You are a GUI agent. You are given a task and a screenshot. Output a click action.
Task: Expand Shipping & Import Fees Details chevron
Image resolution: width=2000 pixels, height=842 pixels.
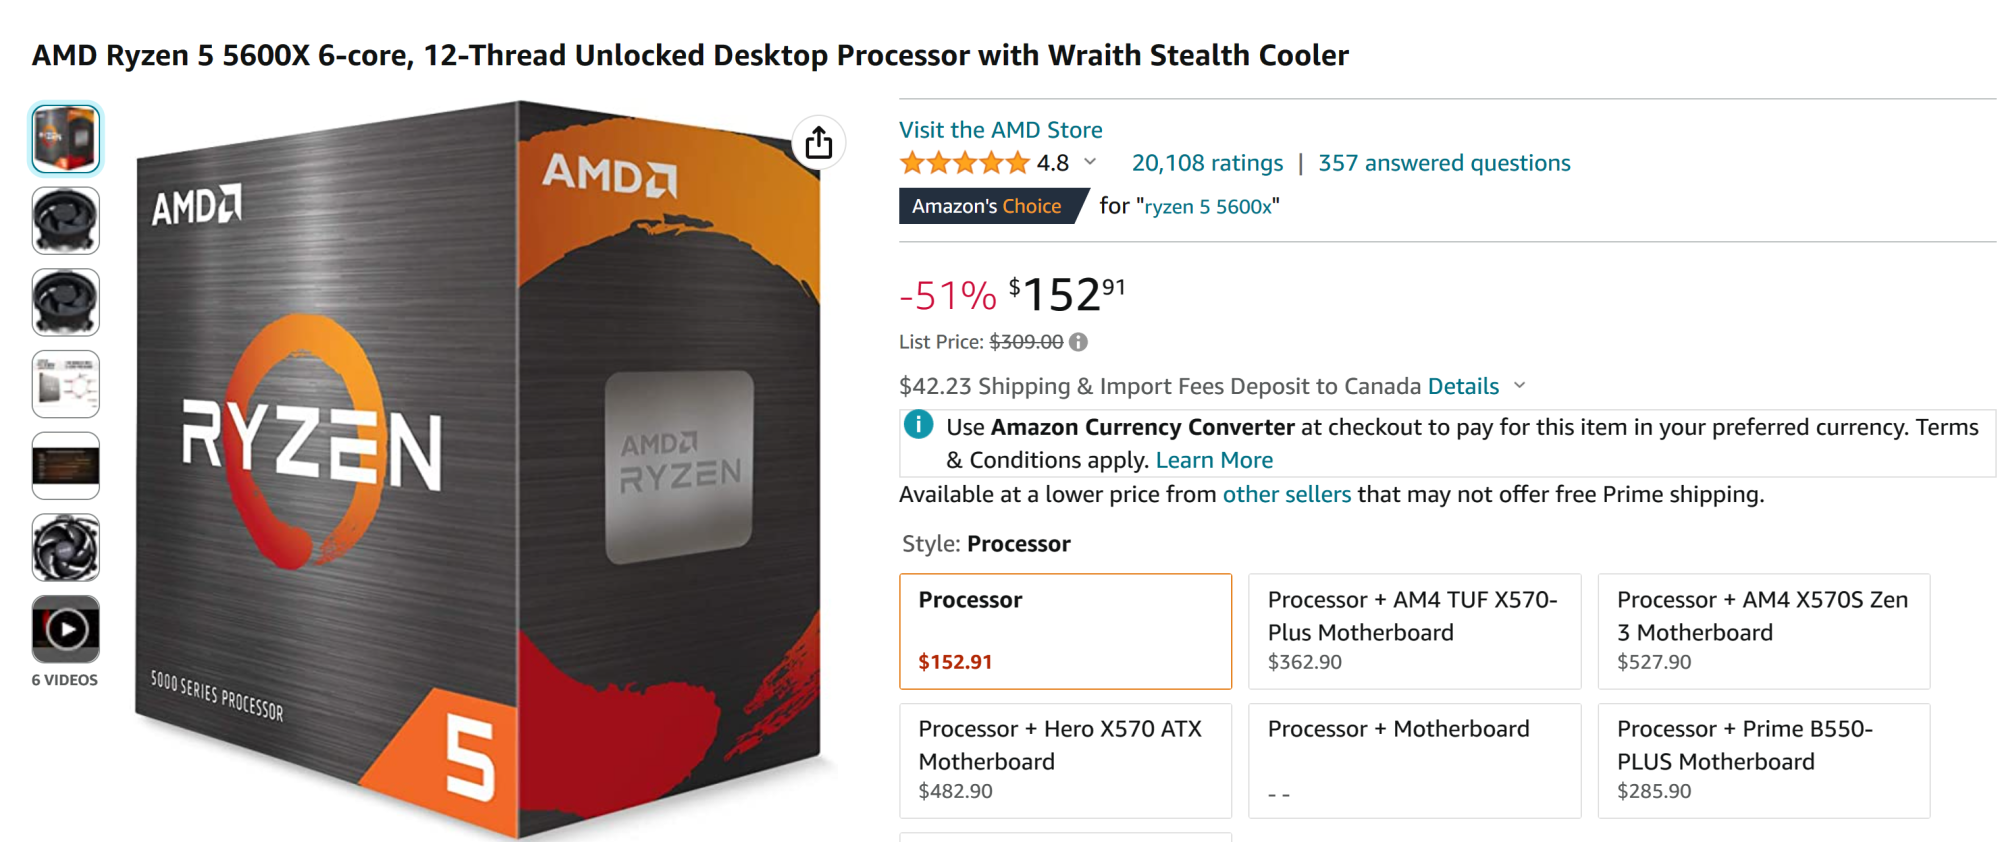point(1520,386)
